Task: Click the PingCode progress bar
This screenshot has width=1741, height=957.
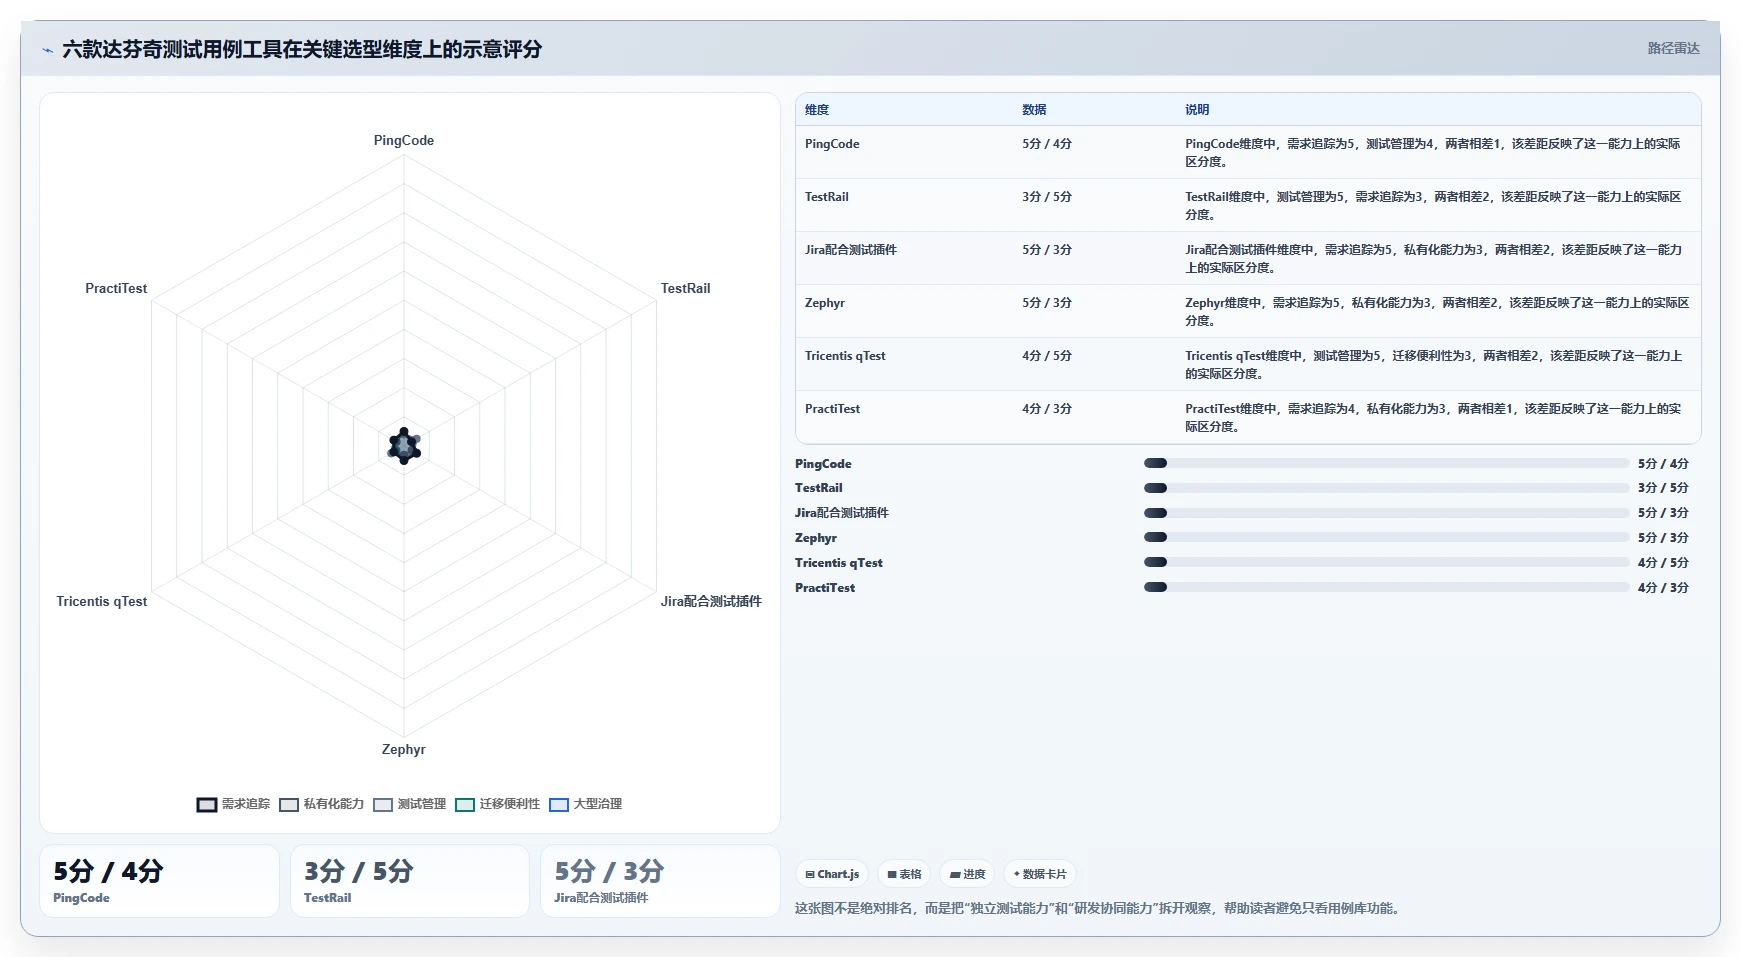Action: point(1386,463)
